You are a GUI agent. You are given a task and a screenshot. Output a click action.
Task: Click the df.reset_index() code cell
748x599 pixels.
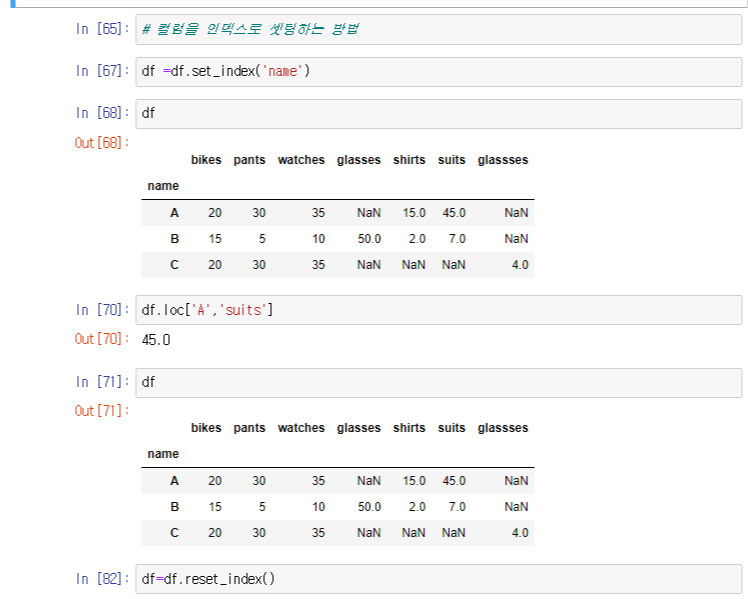438,579
